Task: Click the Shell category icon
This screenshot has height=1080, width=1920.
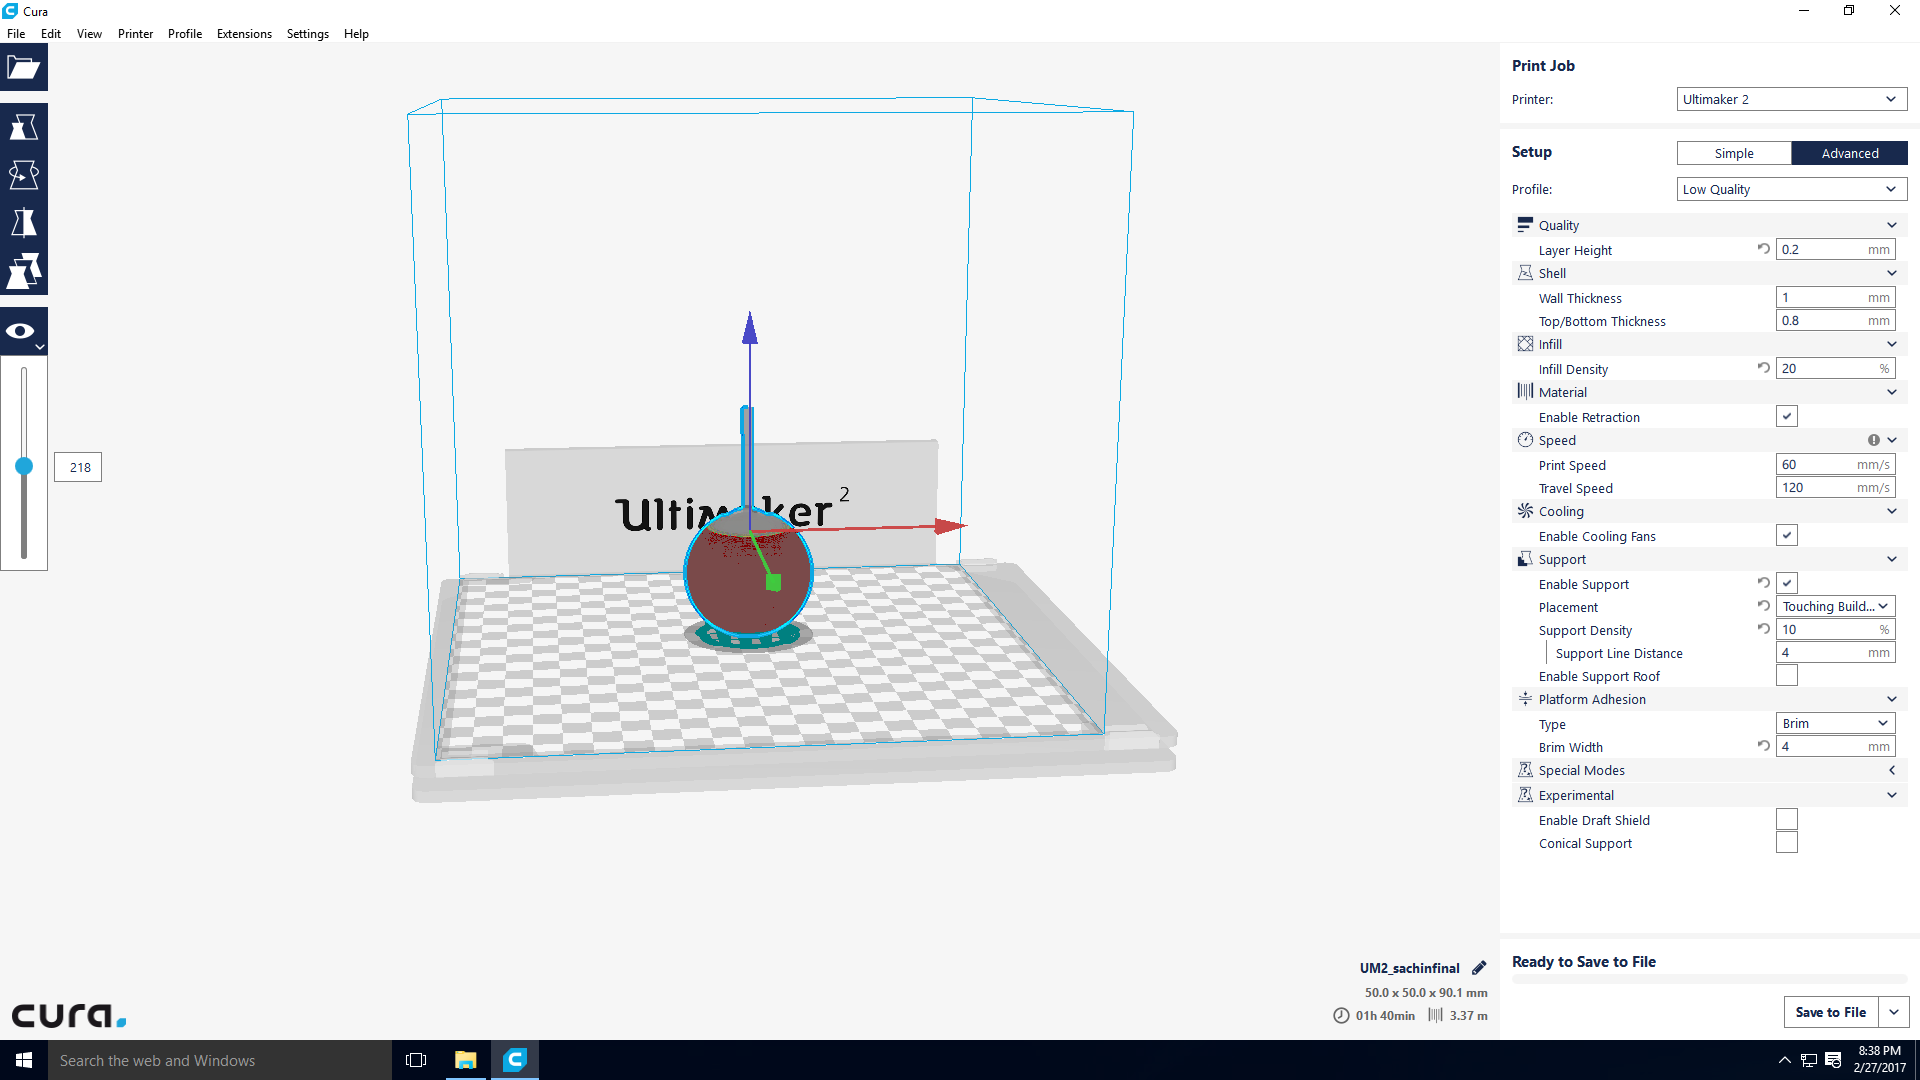Action: point(1525,273)
